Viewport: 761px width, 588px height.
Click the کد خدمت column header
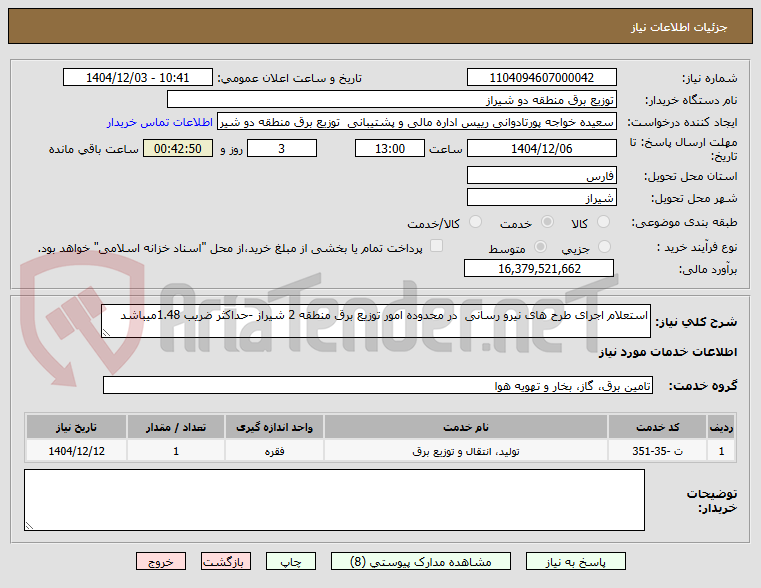point(657,427)
